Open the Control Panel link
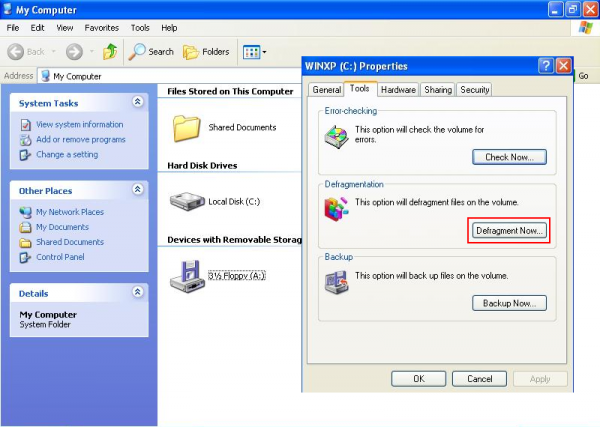600x427 pixels. click(x=60, y=257)
